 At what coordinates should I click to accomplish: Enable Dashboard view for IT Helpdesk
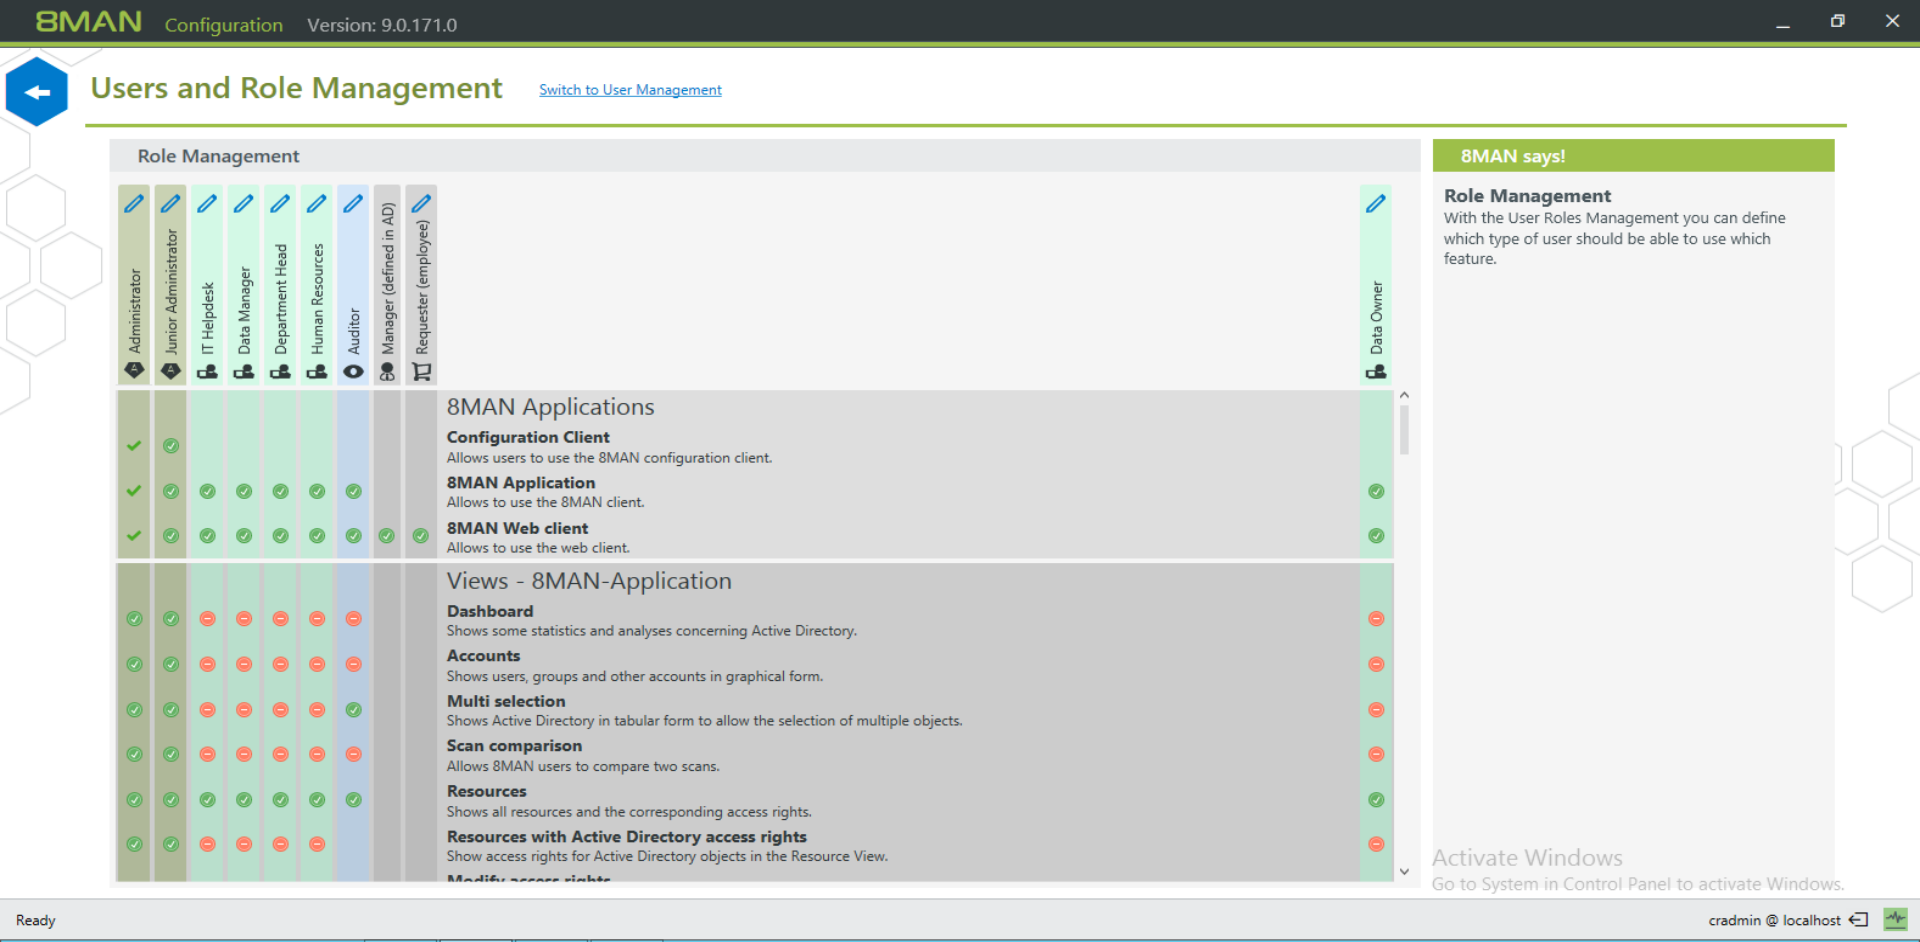click(207, 619)
